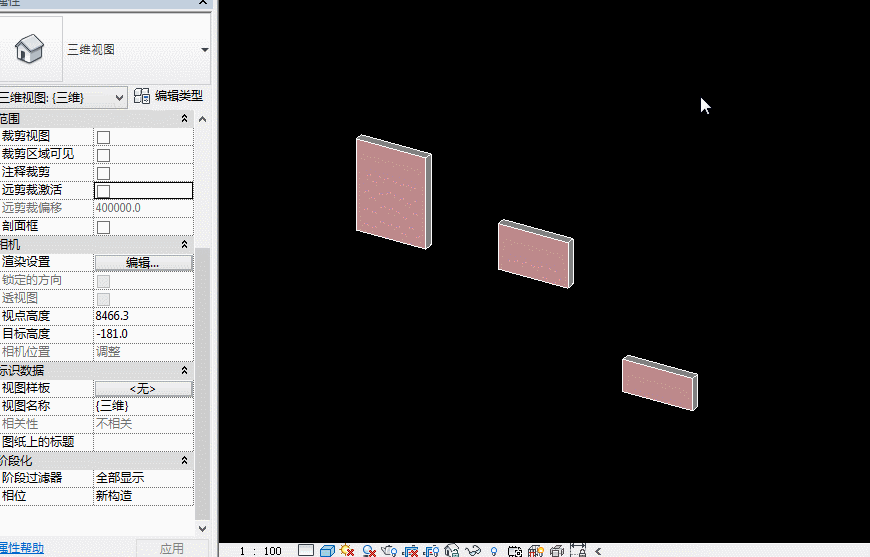
Task: Select the shortest pink wall at lower right
Action: [659, 383]
